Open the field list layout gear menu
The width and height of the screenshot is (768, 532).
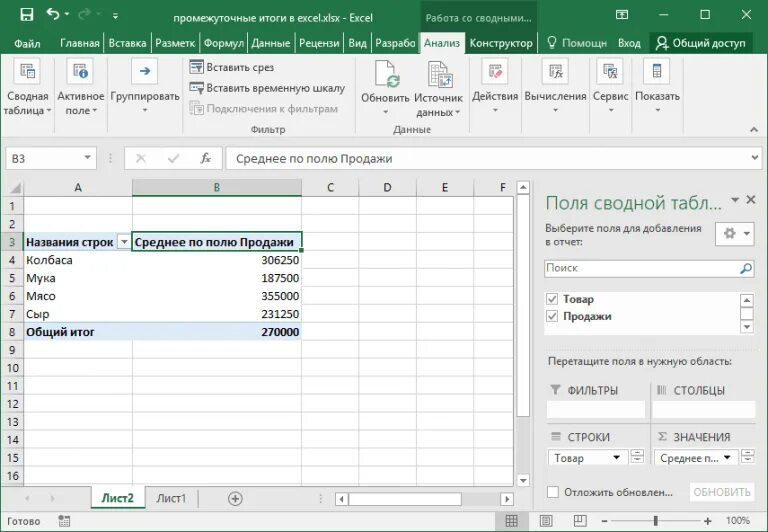pyautogui.click(x=734, y=234)
